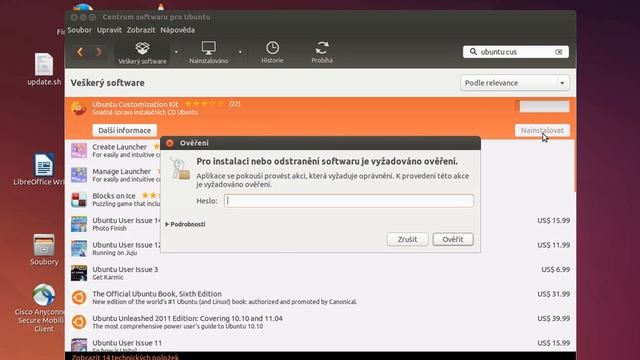This screenshot has width=640, height=360.
Task: Expand the Veškerý software dropdown arrow
Action: click(x=176, y=52)
